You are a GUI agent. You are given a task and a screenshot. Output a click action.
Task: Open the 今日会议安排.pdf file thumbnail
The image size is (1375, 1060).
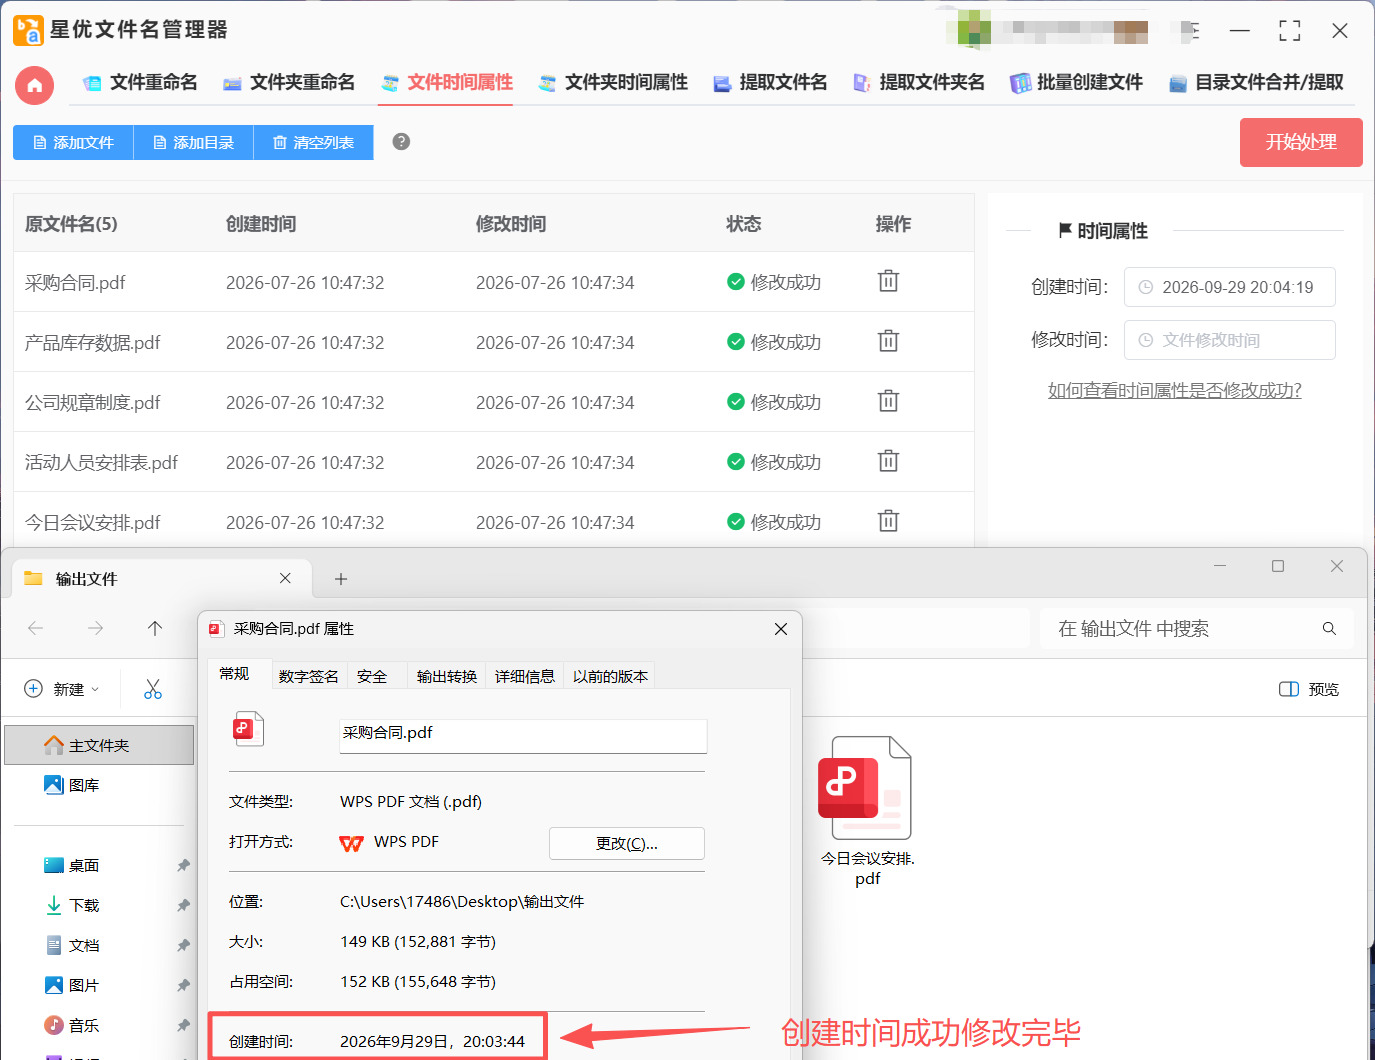click(x=866, y=810)
